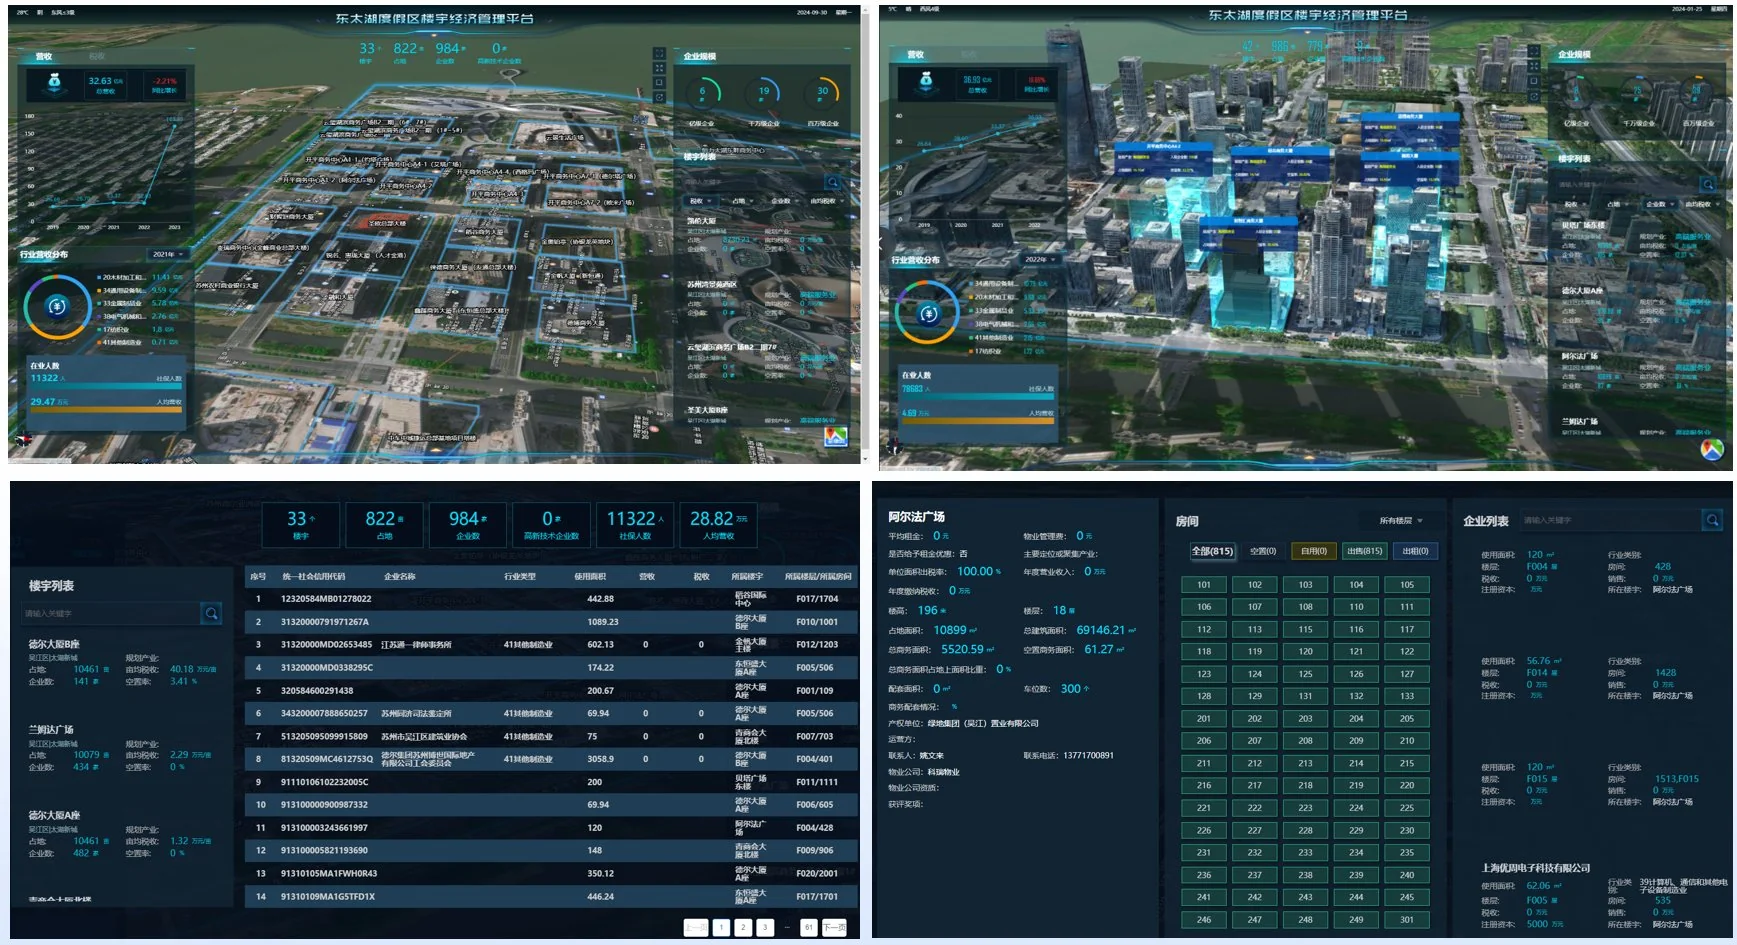This screenshot has width=1737, height=945.
Task: Select the 全部(815) room tab
Action: [1212, 551]
